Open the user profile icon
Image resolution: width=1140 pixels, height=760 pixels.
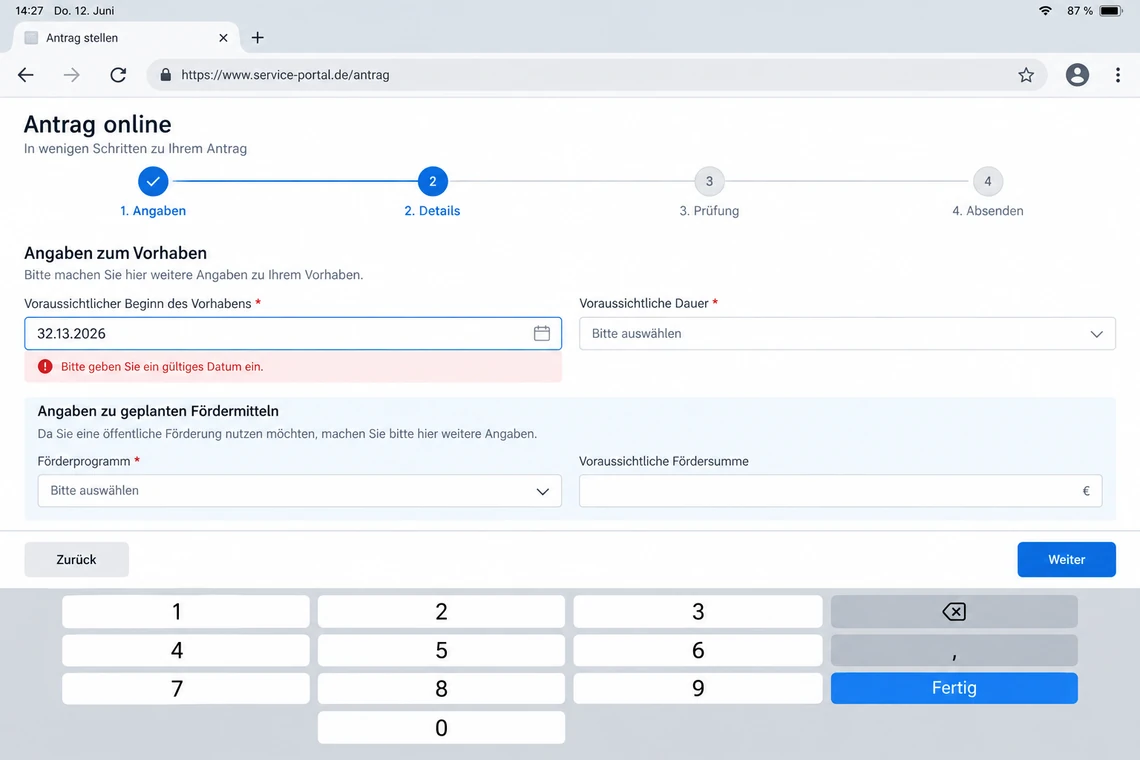click(1077, 75)
